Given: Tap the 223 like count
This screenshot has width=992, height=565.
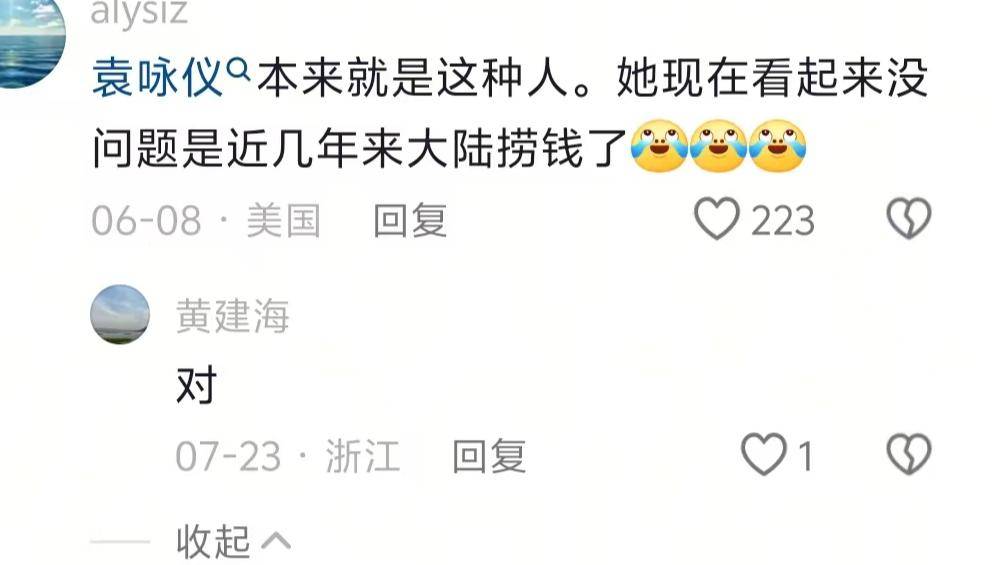Looking at the screenshot, I should click(x=783, y=221).
